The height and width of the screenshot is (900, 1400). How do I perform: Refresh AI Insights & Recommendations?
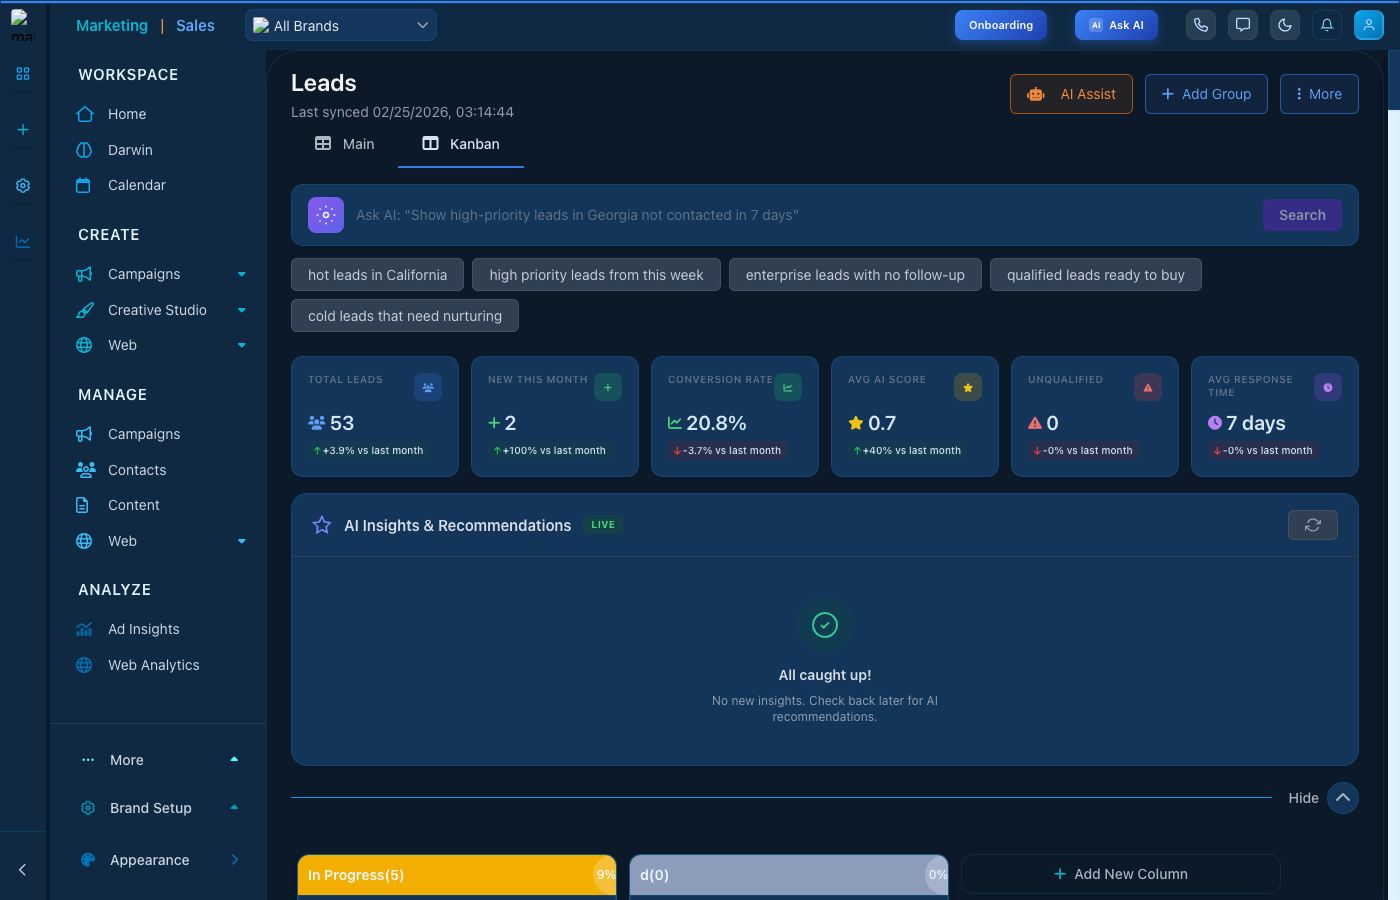pyautogui.click(x=1313, y=525)
